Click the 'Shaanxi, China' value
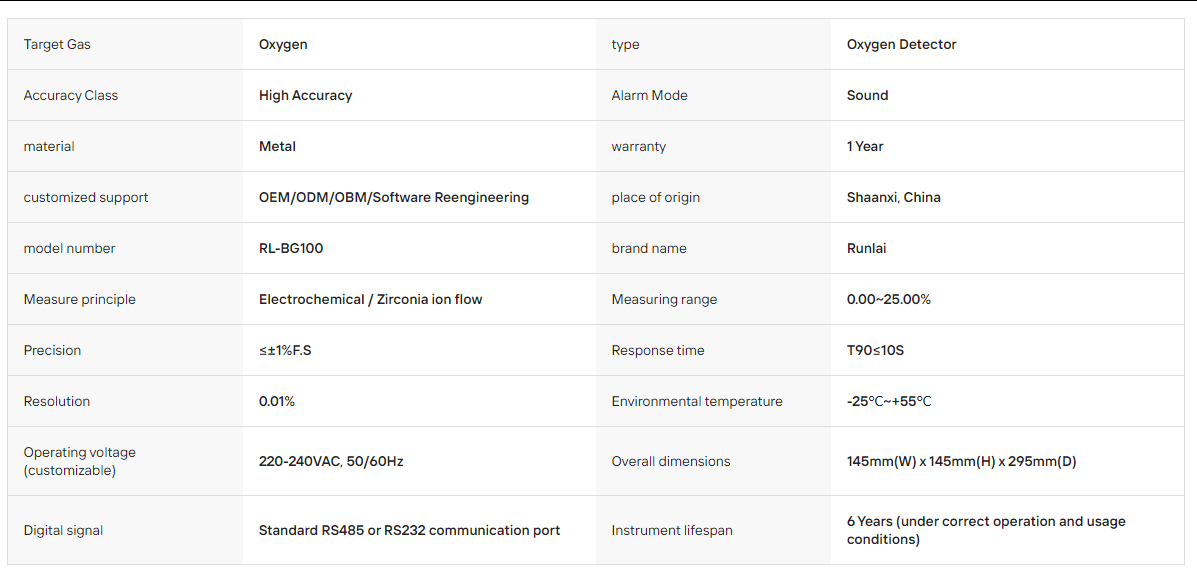The height and width of the screenshot is (575, 1197). (894, 198)
